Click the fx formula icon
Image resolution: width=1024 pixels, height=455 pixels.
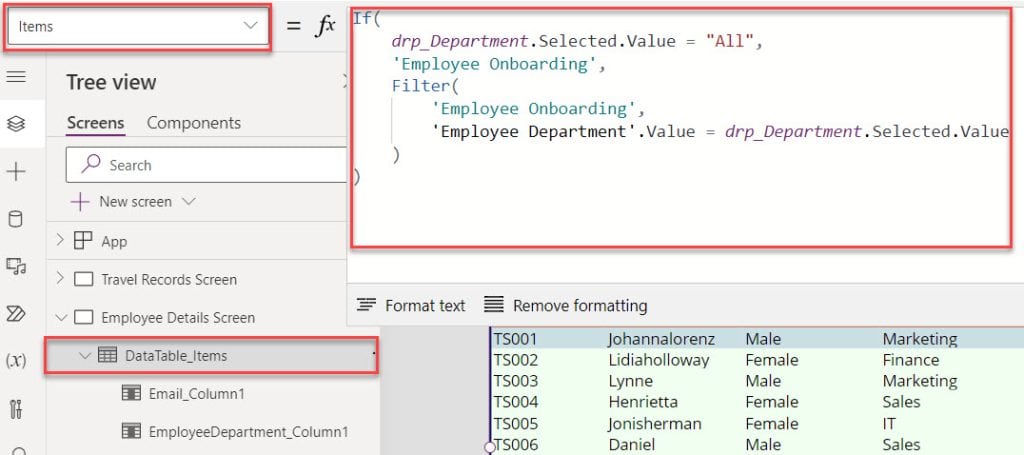pyautogui.click(x=325, y=26)
